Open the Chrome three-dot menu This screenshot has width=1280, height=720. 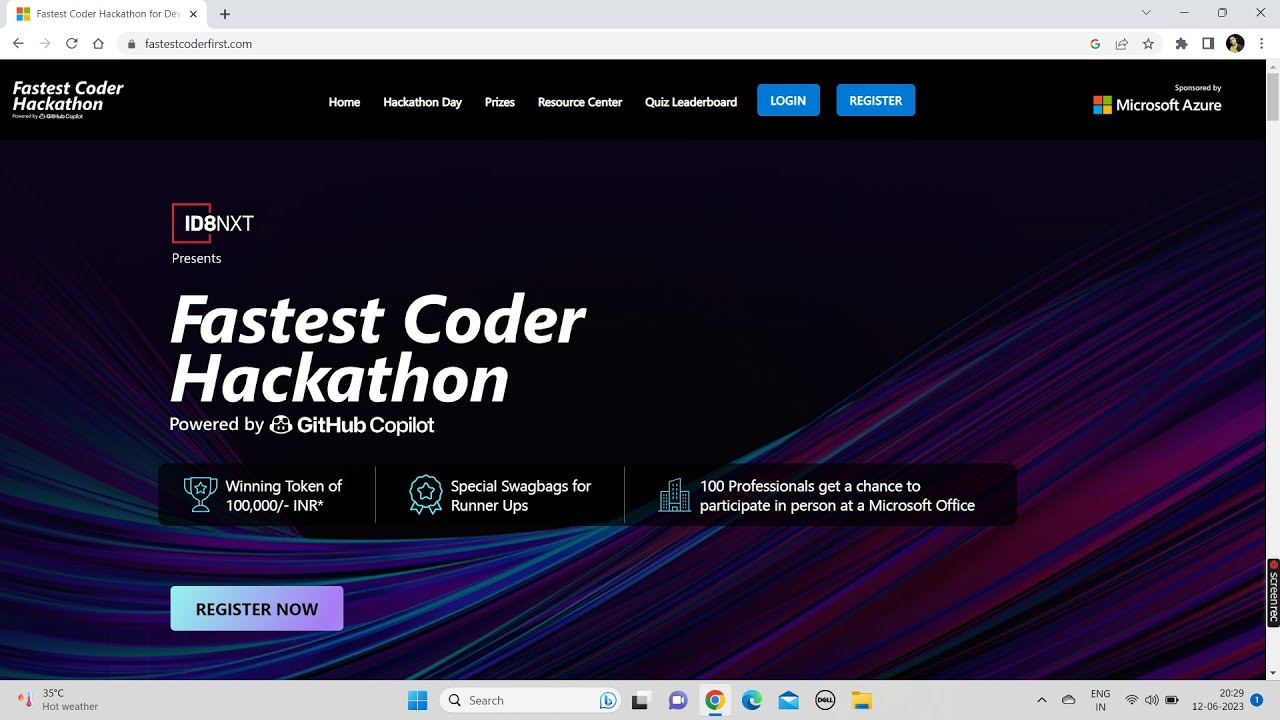(1262, 44)
